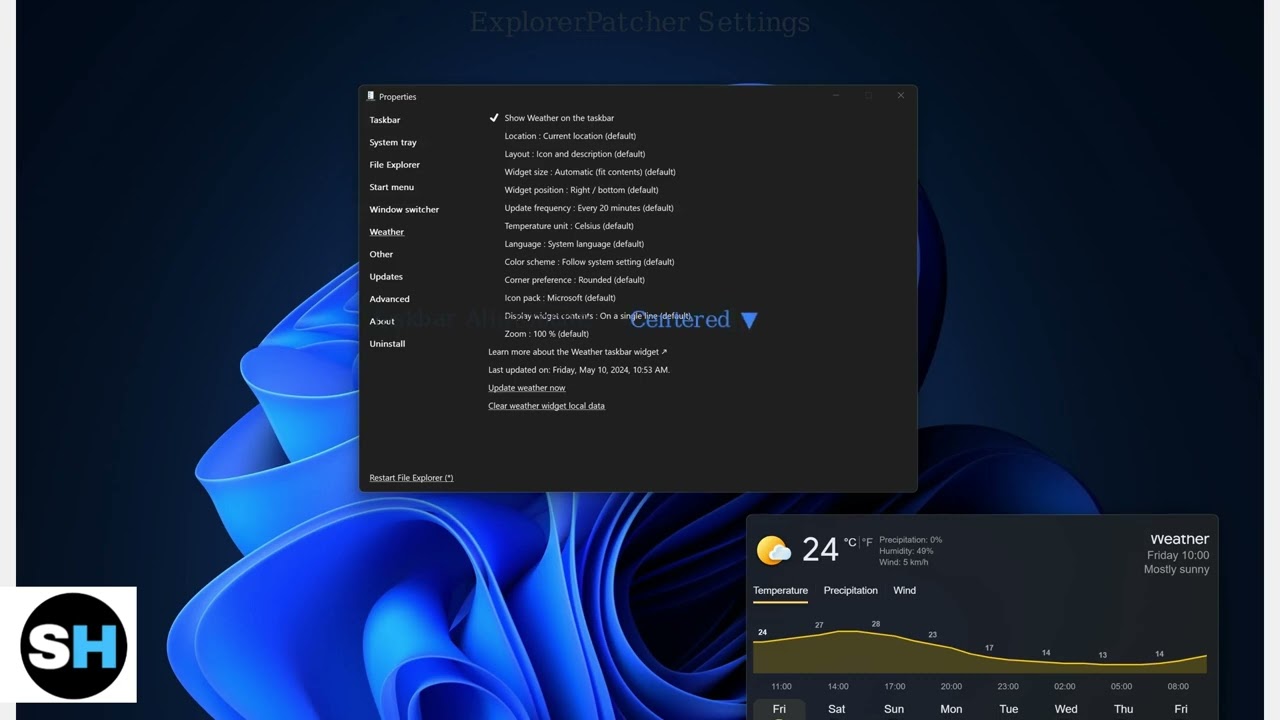Viewport: 1280px width, 720px height.
Task: Close the Properties window
Action: (900, 96)
